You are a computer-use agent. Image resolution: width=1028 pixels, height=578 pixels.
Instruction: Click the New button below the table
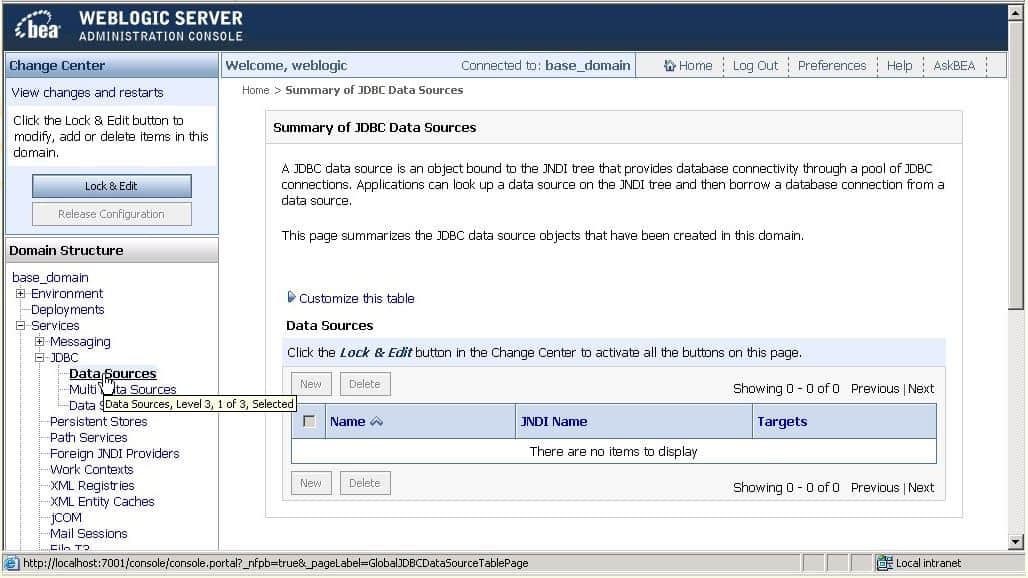pyautogui.click(x=311, y=483)
